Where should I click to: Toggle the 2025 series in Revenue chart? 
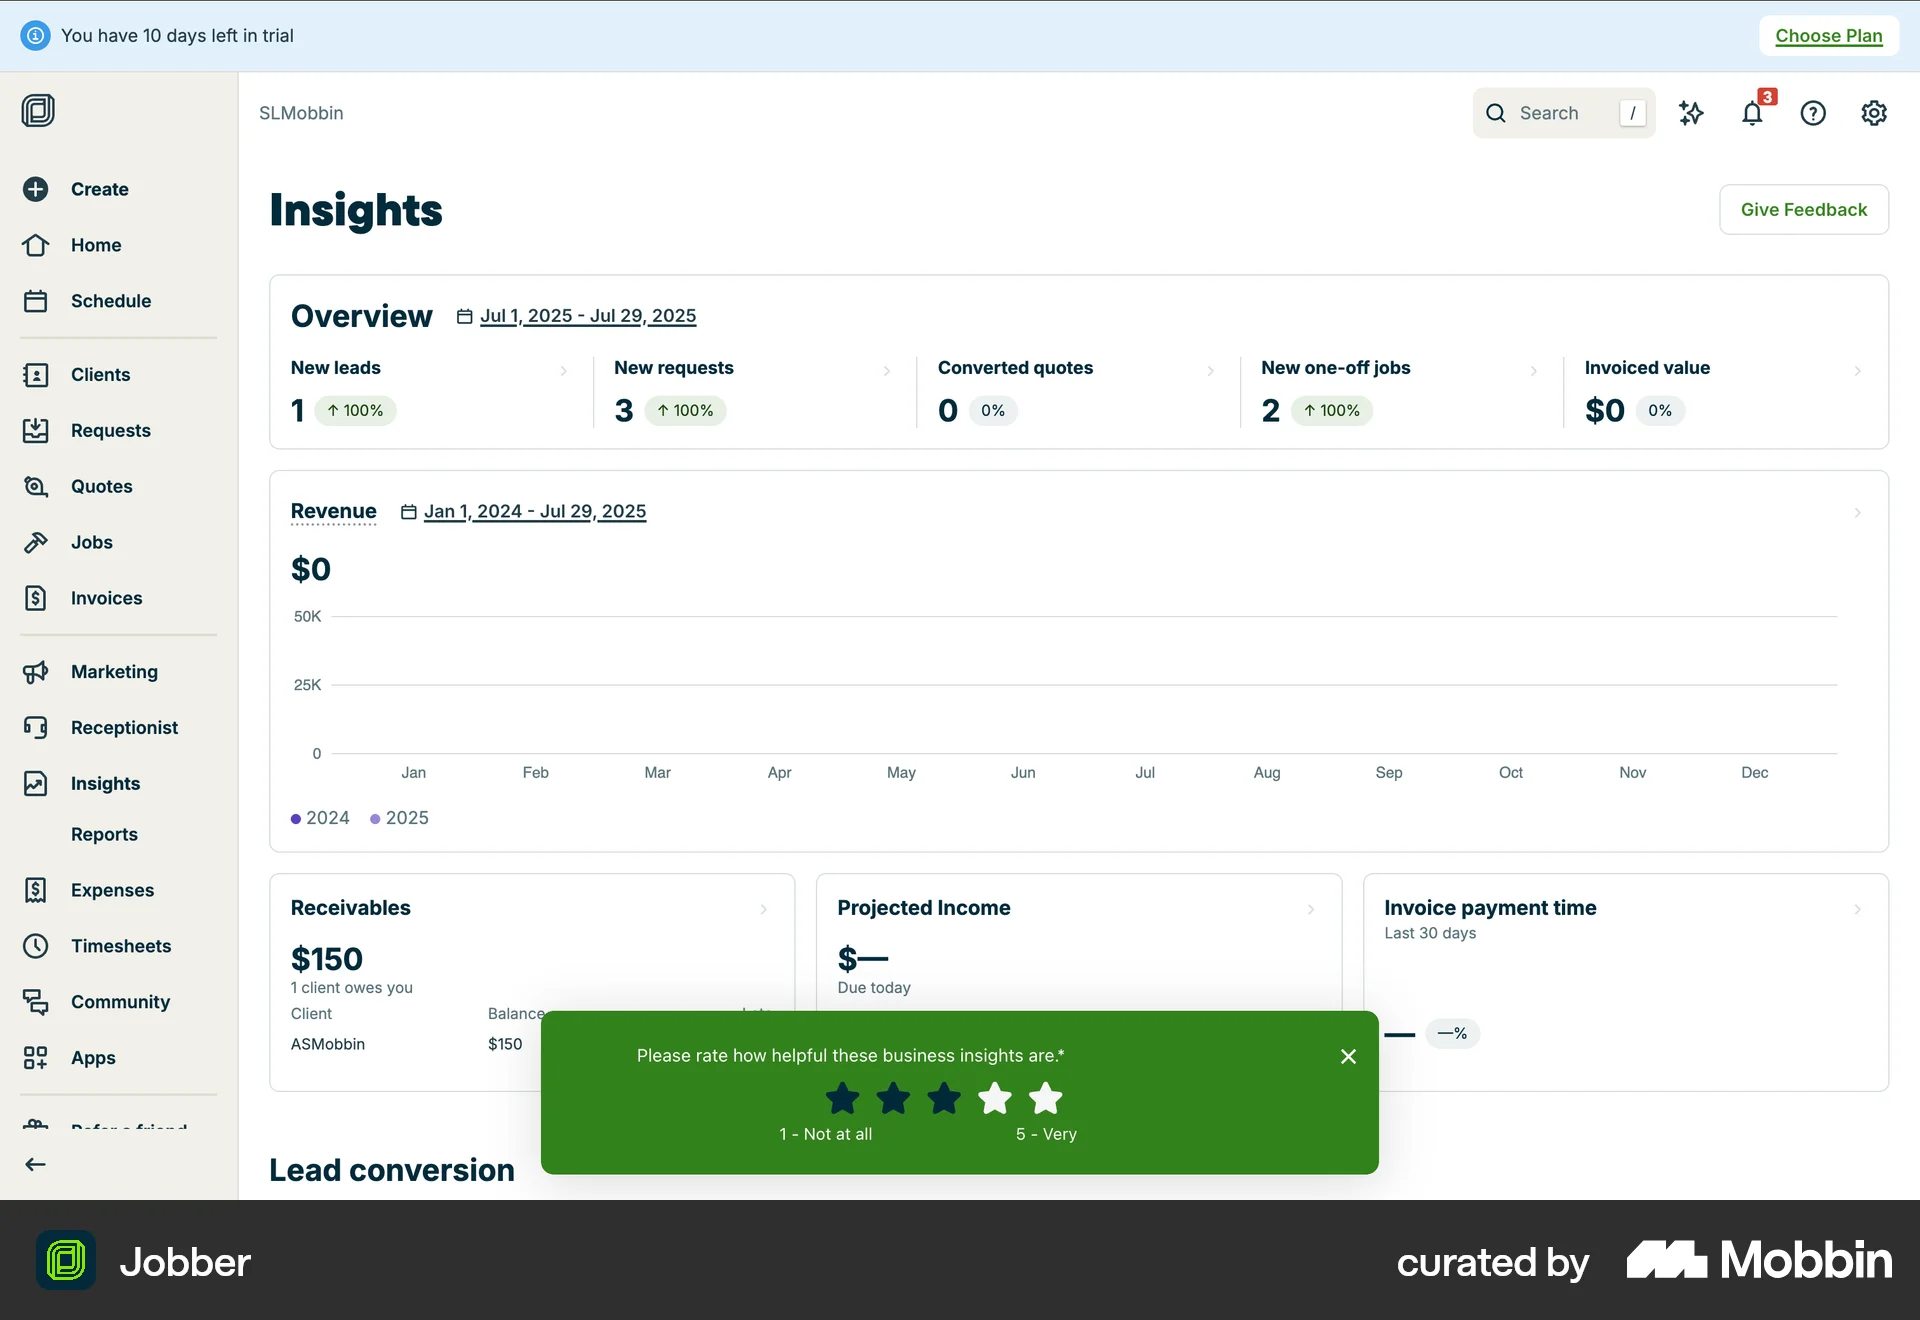tap(399, 818)
